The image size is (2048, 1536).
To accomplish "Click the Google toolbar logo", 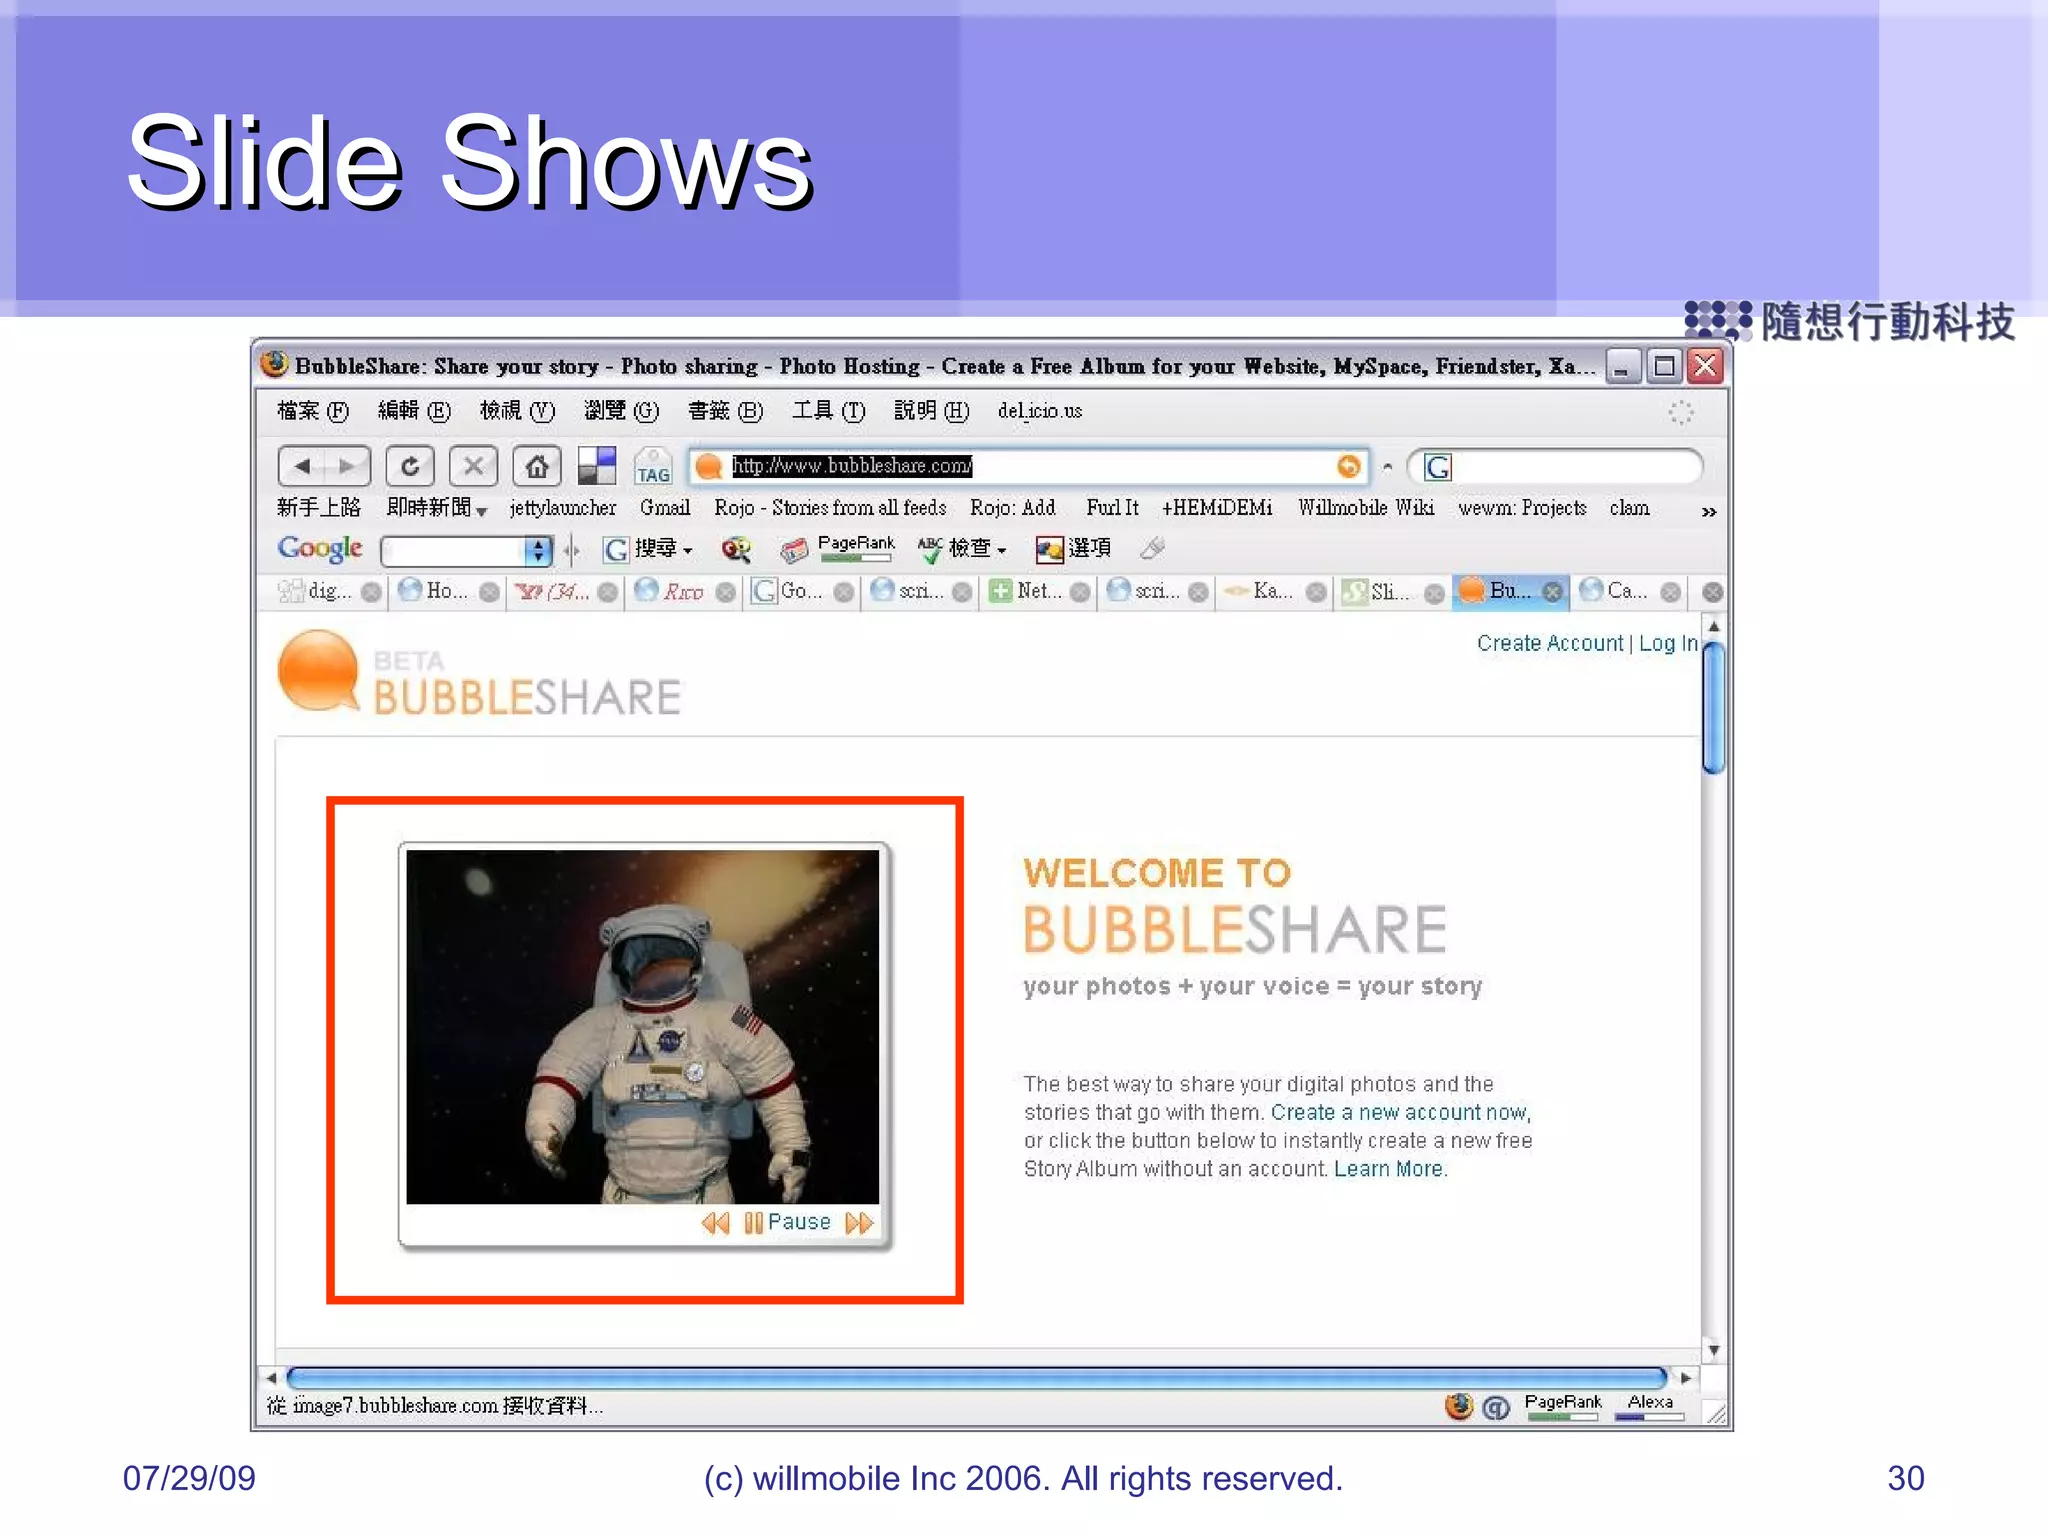I will click(x=320, y=548).
